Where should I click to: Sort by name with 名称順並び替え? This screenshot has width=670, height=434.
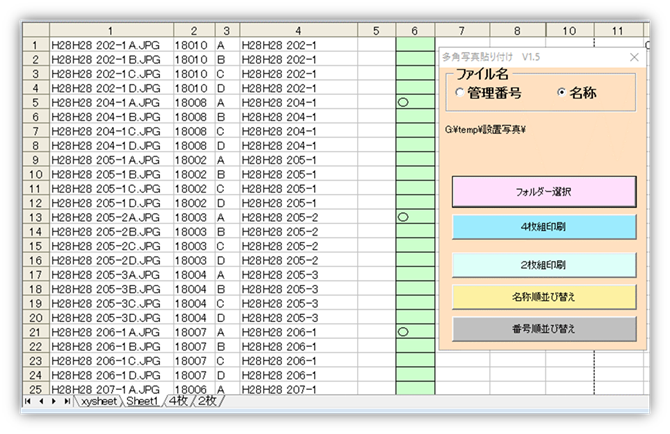tap(544, 296)
